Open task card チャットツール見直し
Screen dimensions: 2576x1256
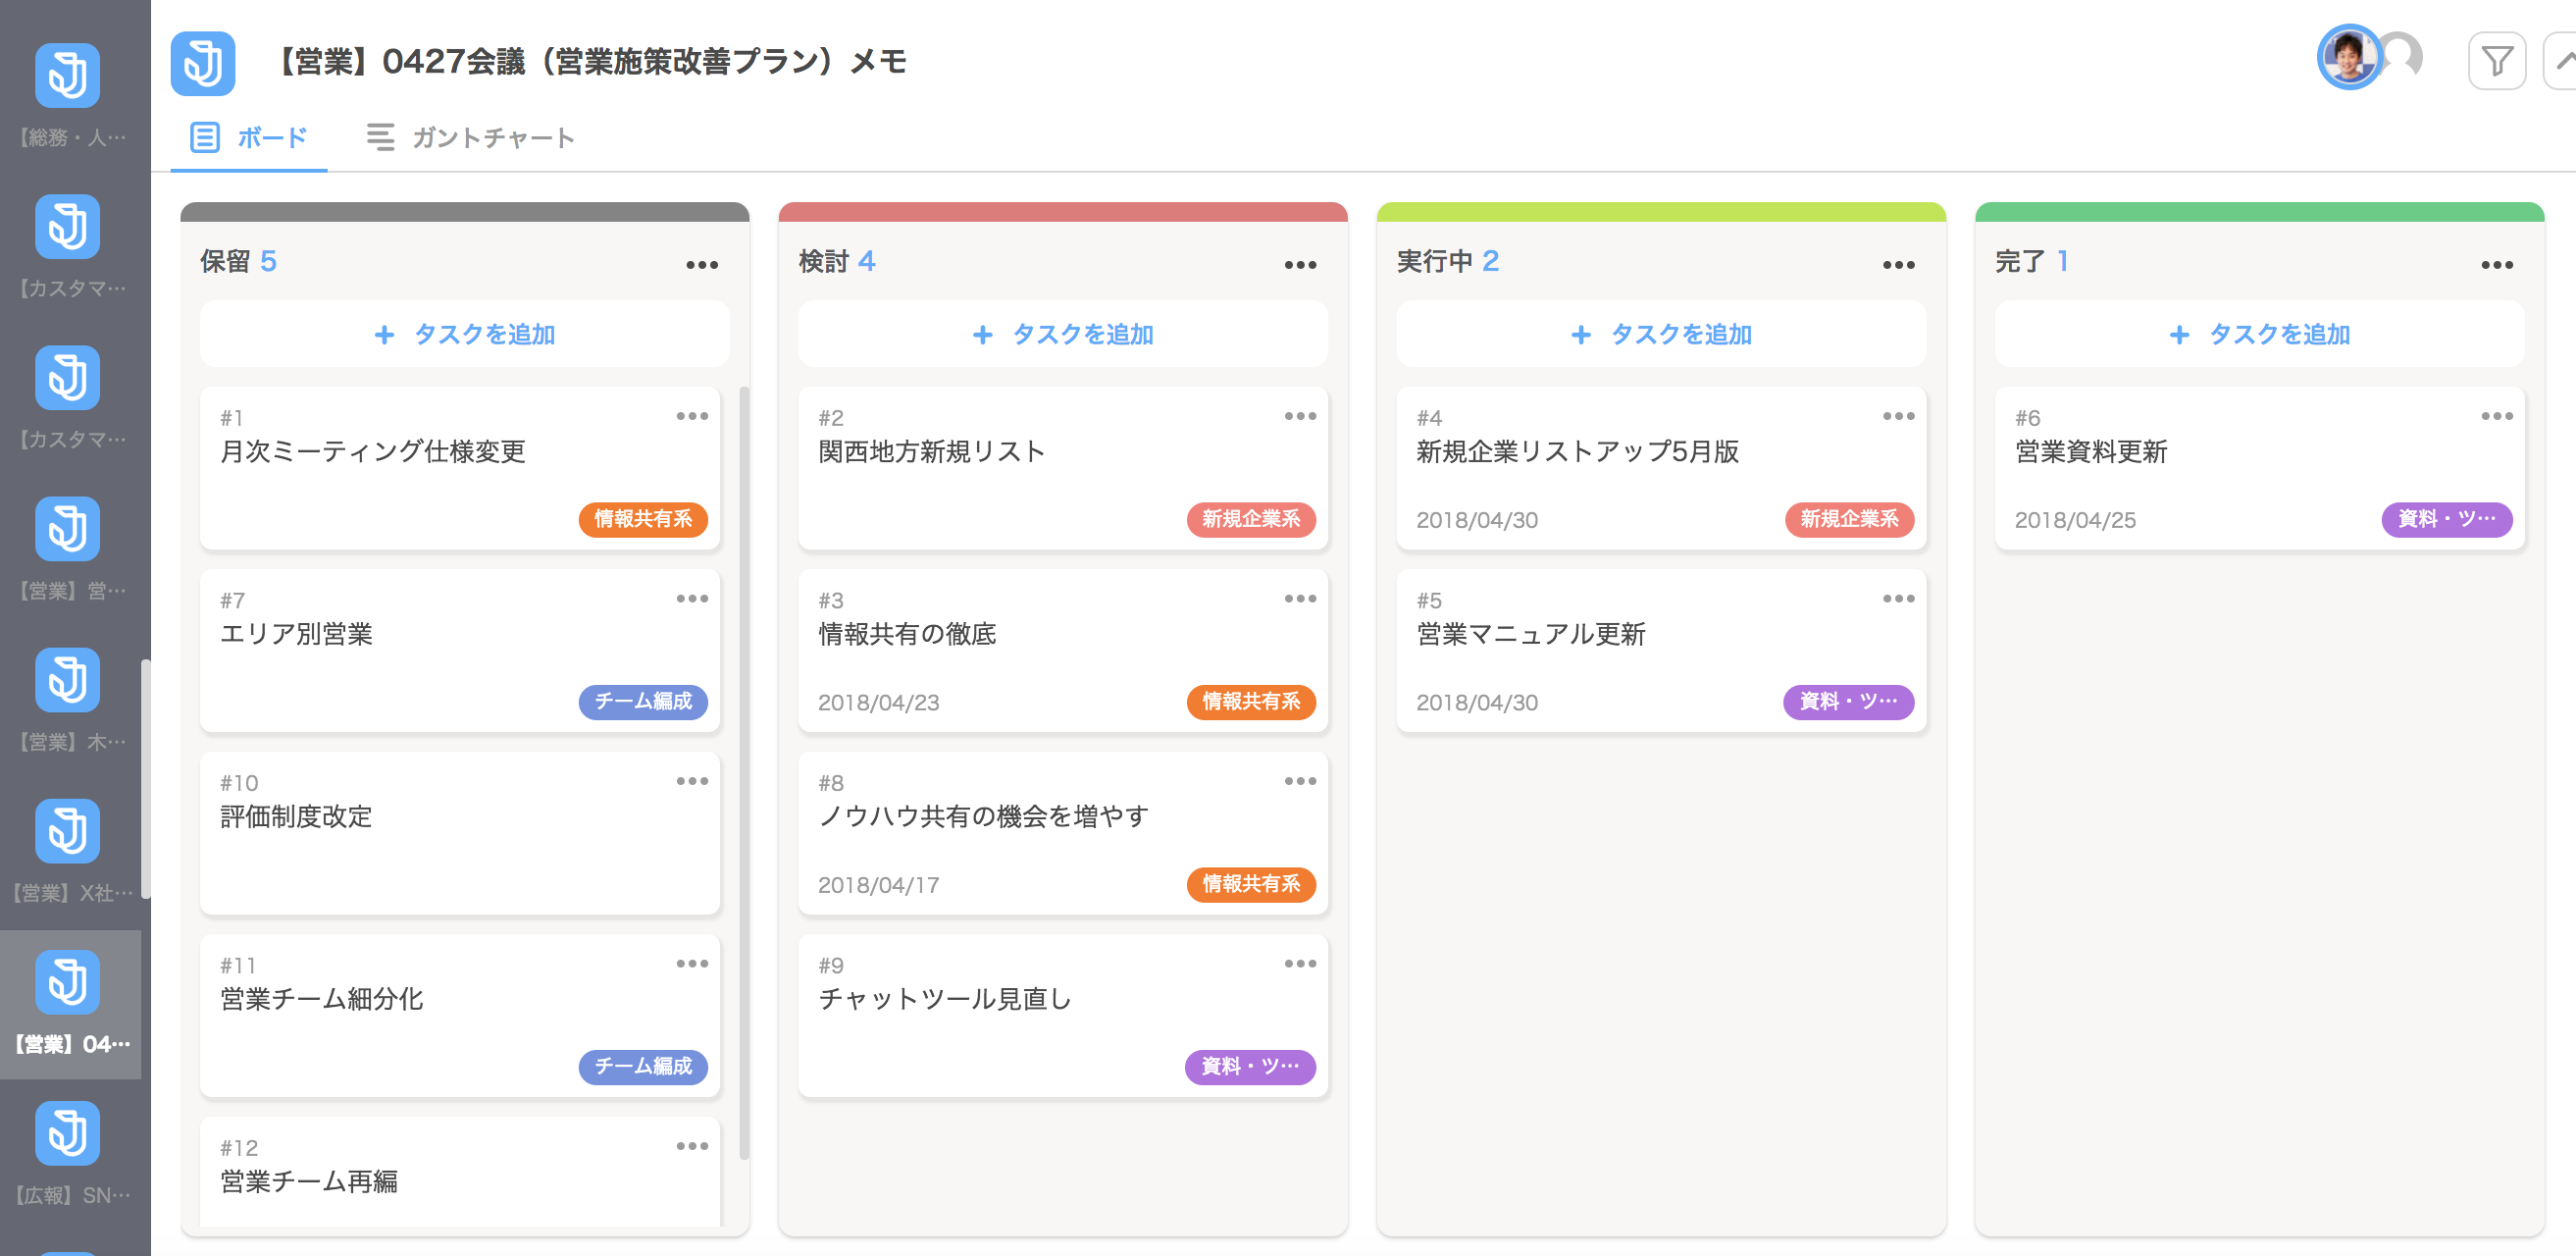click(x=1063, y=1016)
